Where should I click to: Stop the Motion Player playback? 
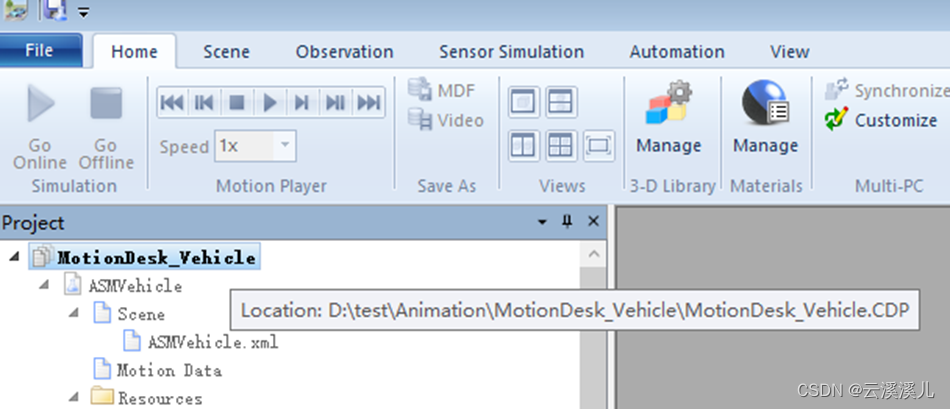point(237,102)
